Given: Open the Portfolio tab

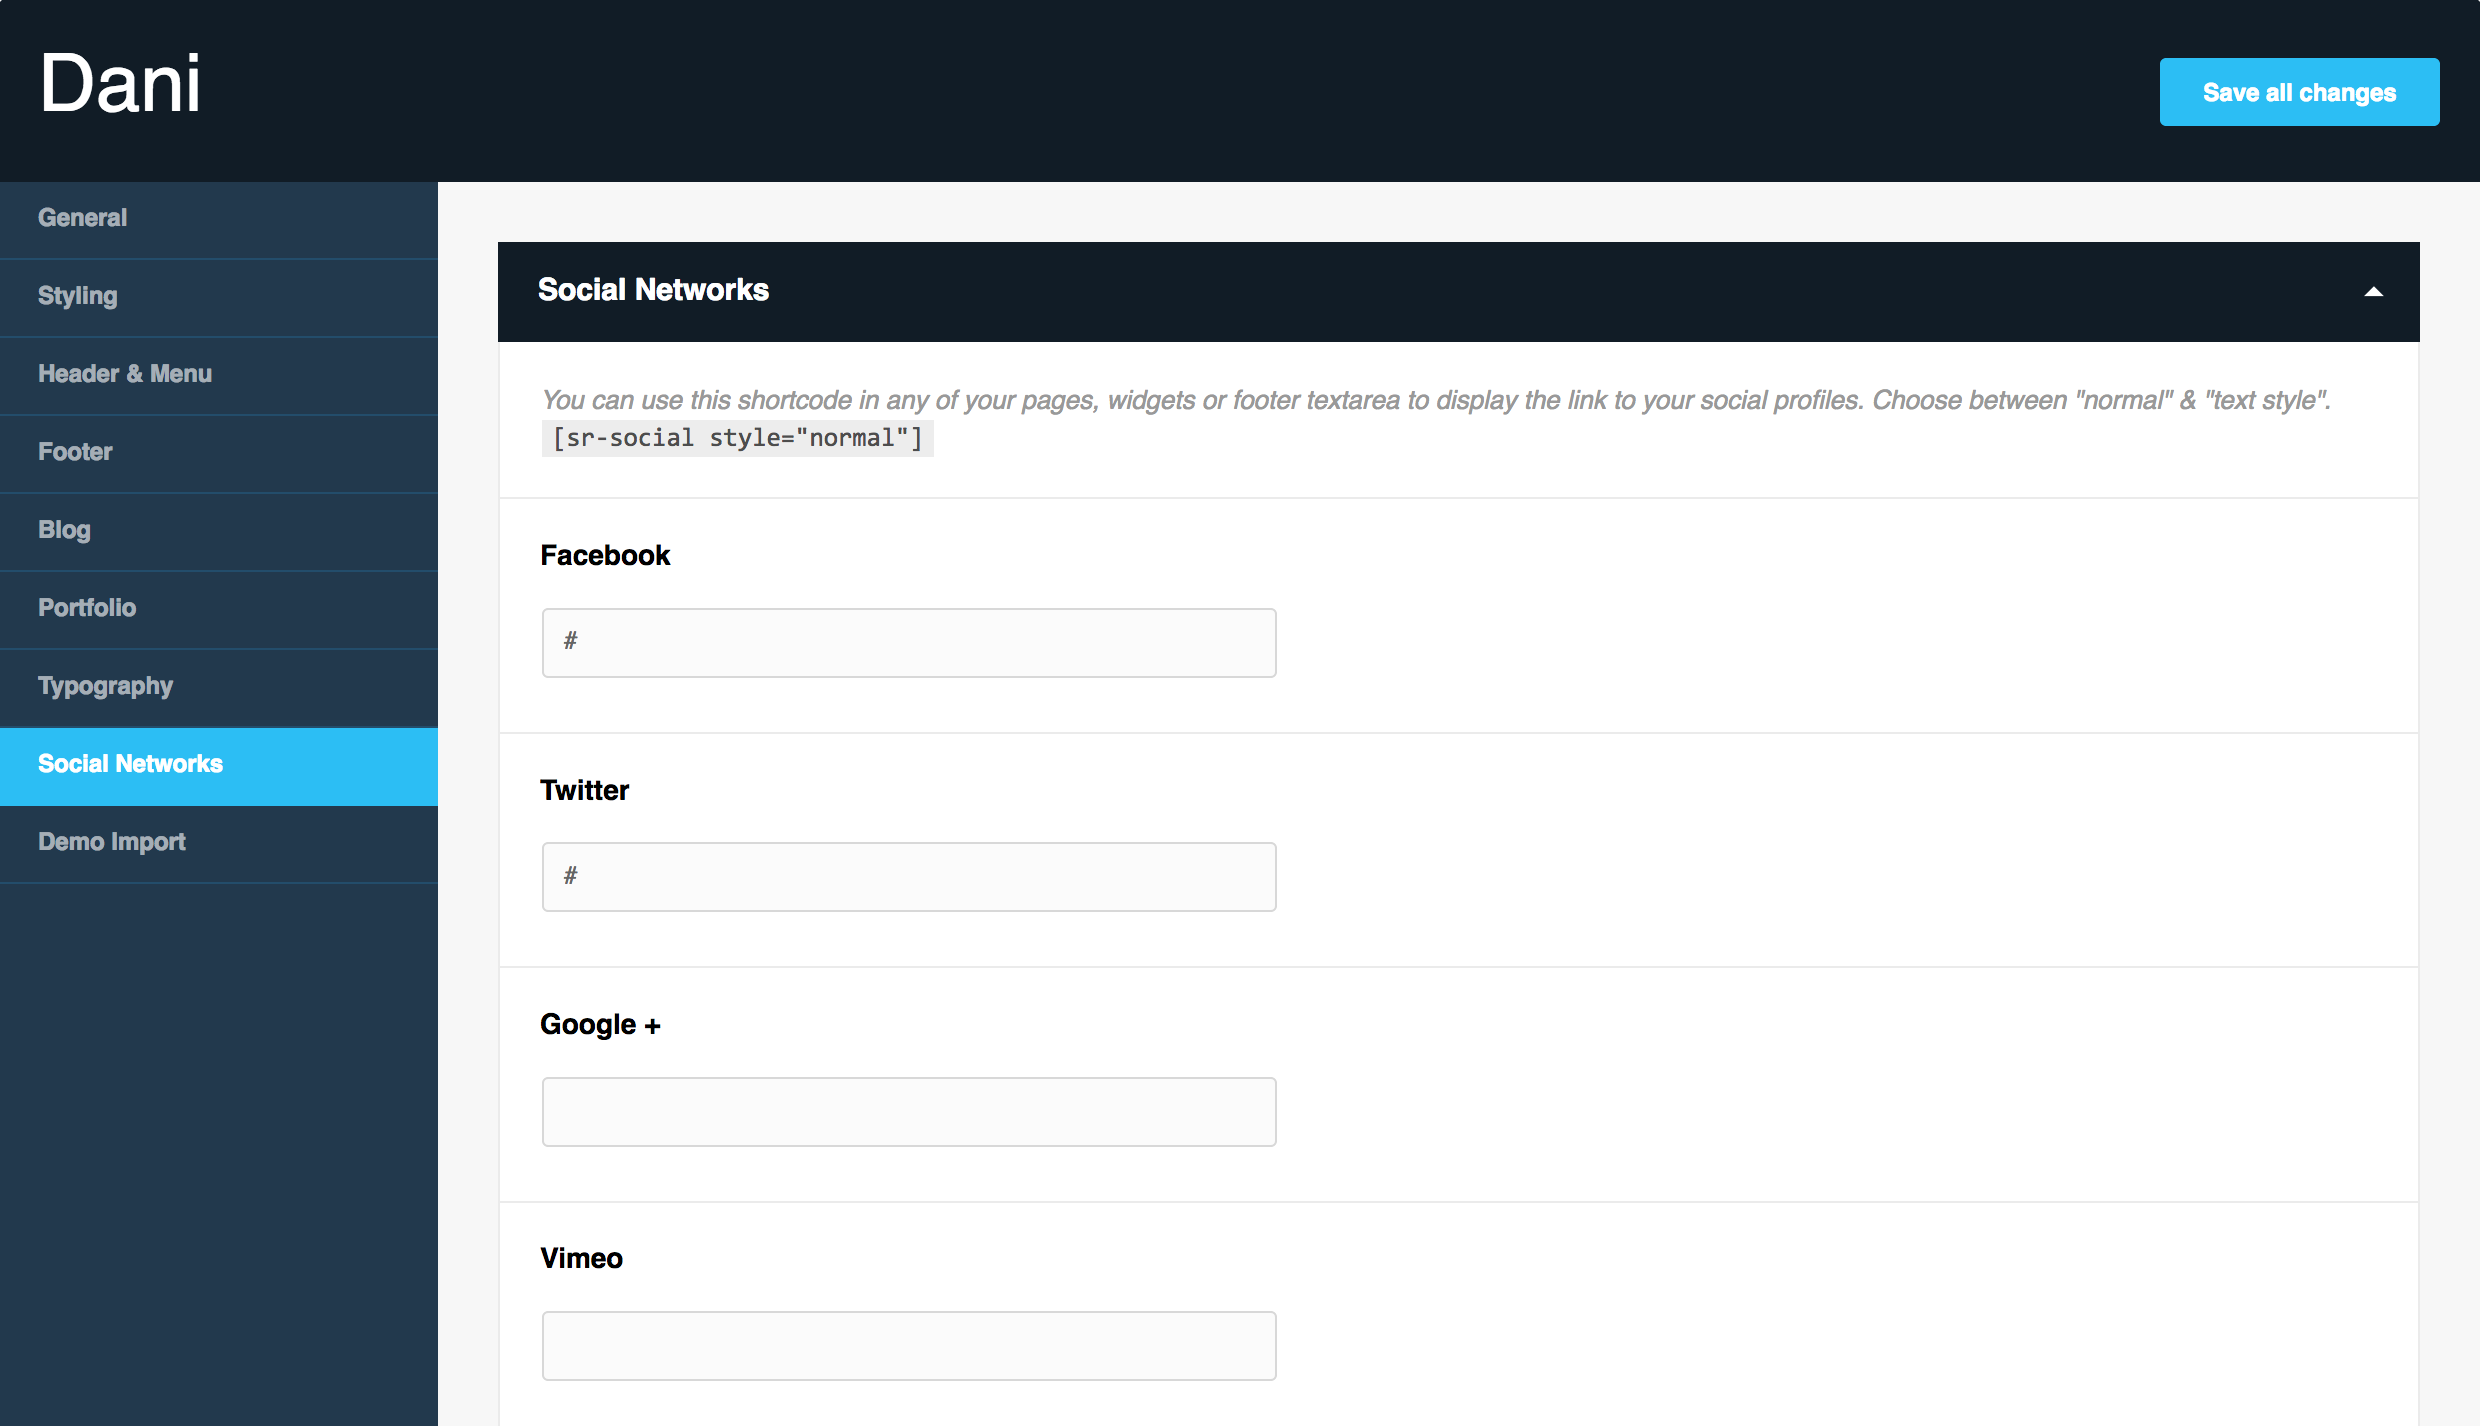Looking at the screenshot, I should pos(219,609).
